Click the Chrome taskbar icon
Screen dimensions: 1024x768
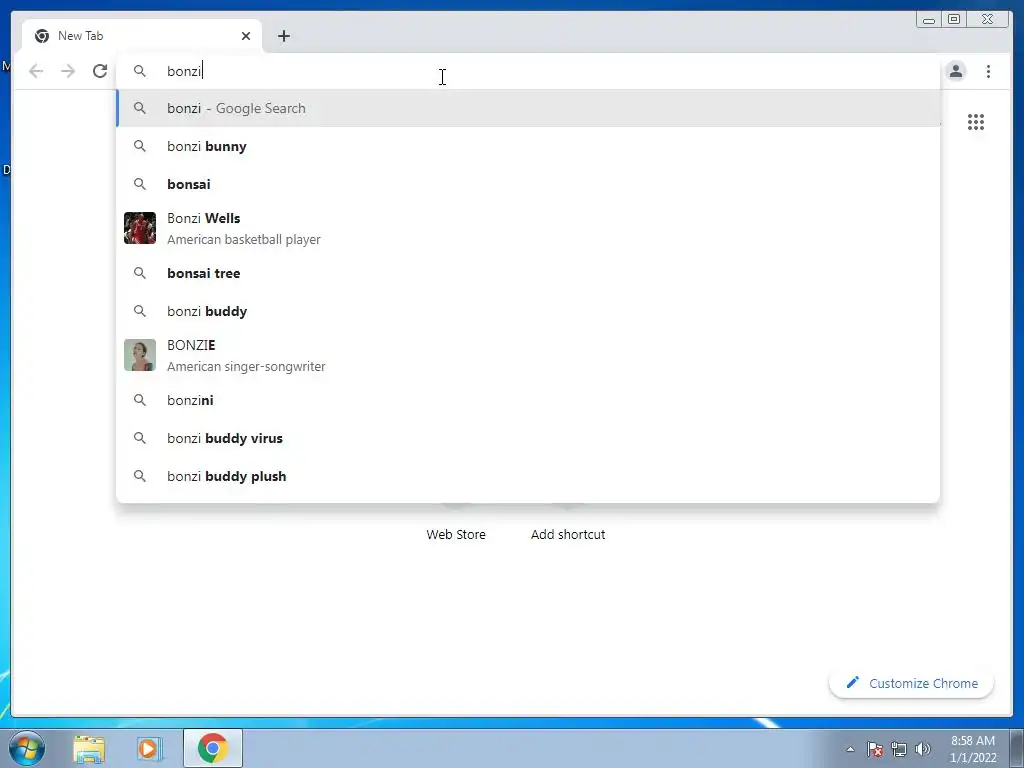click(x=213, y=748)
